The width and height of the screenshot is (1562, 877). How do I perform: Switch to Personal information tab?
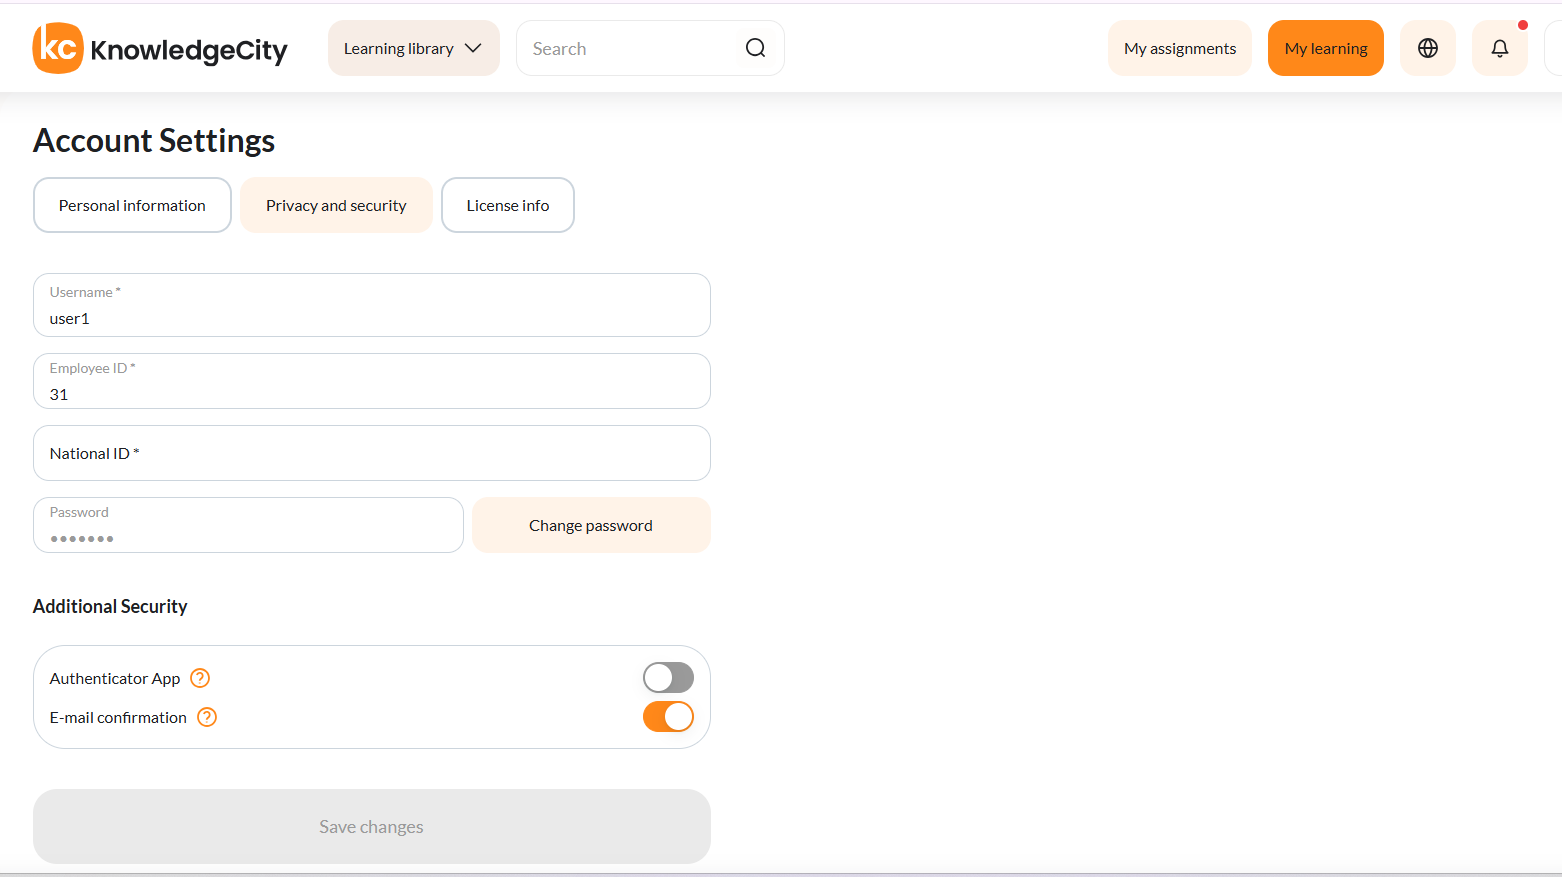pyautogui.click(x=132, y=205)
